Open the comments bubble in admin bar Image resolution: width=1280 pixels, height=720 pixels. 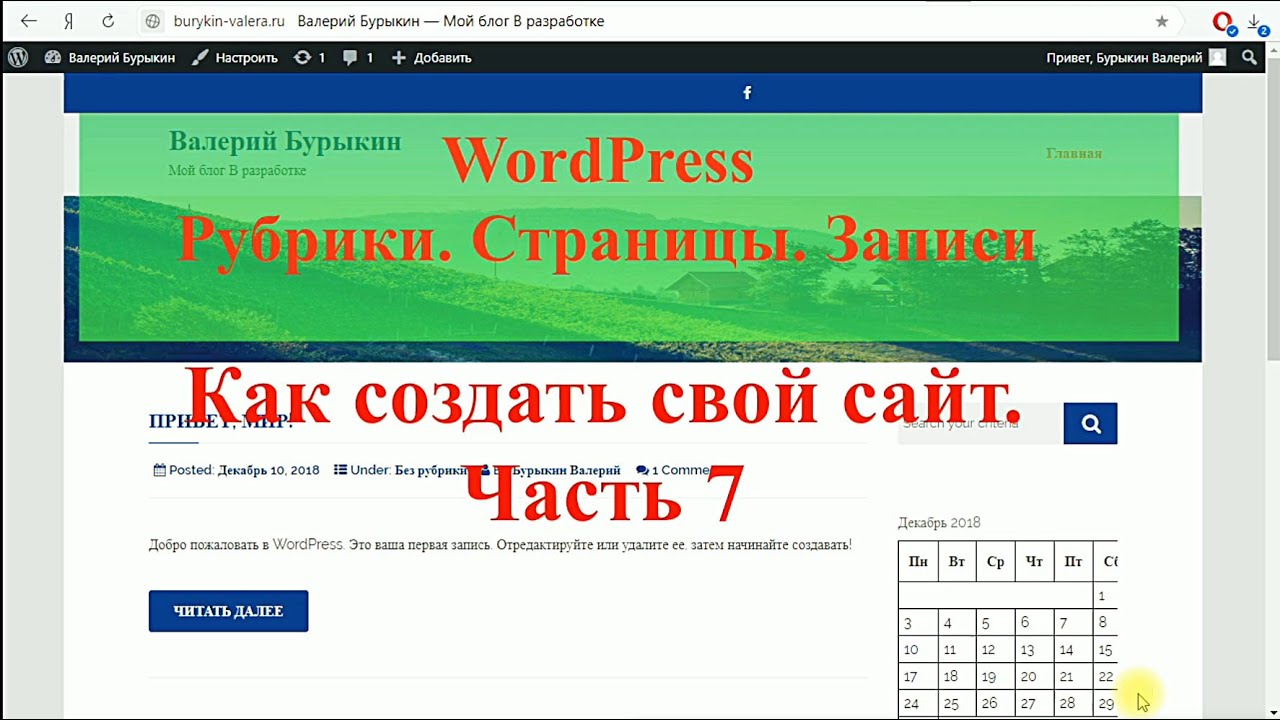[357, 57]
